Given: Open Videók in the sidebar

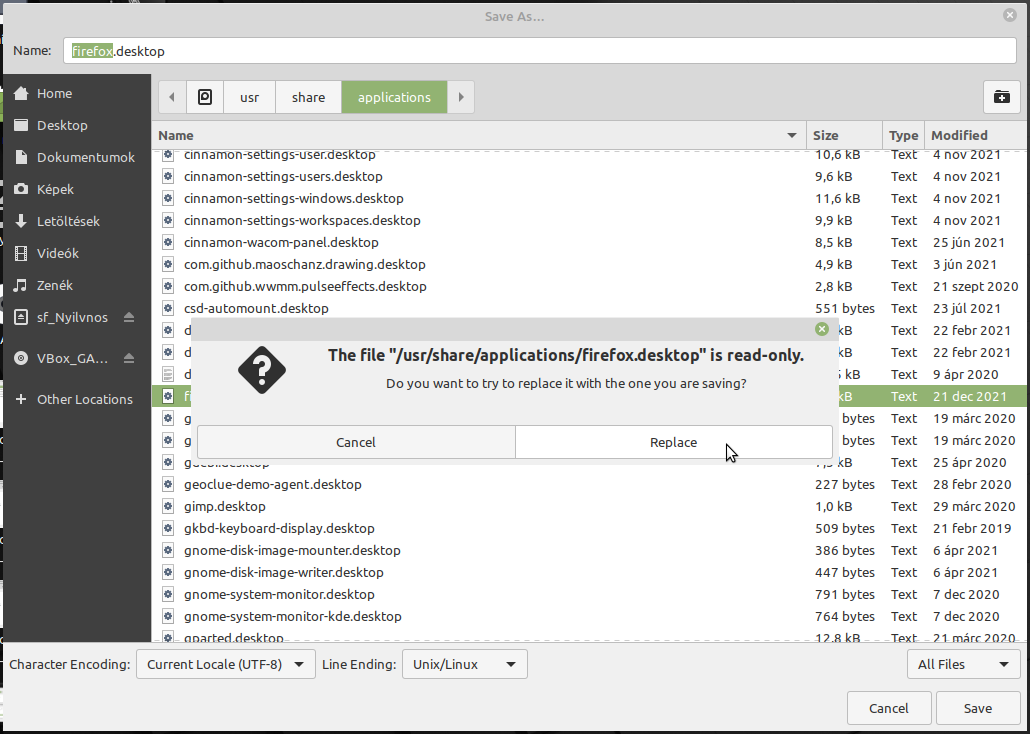Looking at the screenshot, I should click(x=77, y=253).
